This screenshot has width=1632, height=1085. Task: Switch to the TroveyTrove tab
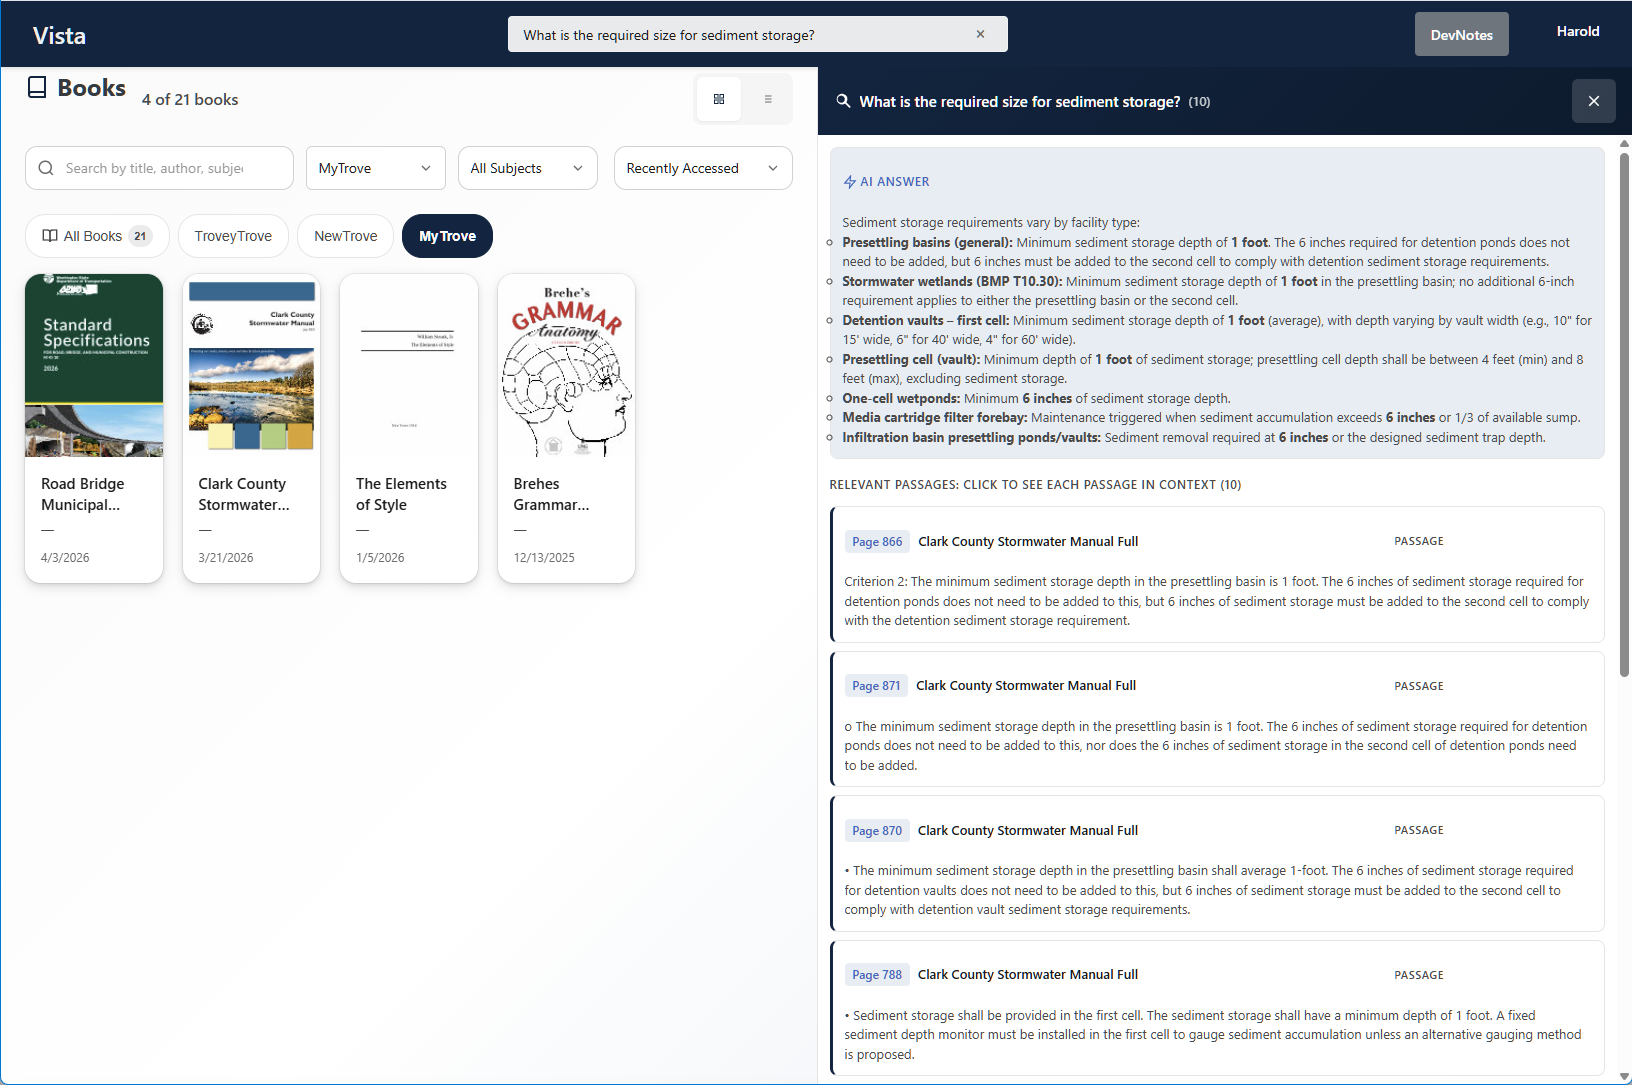click(233, 236)
